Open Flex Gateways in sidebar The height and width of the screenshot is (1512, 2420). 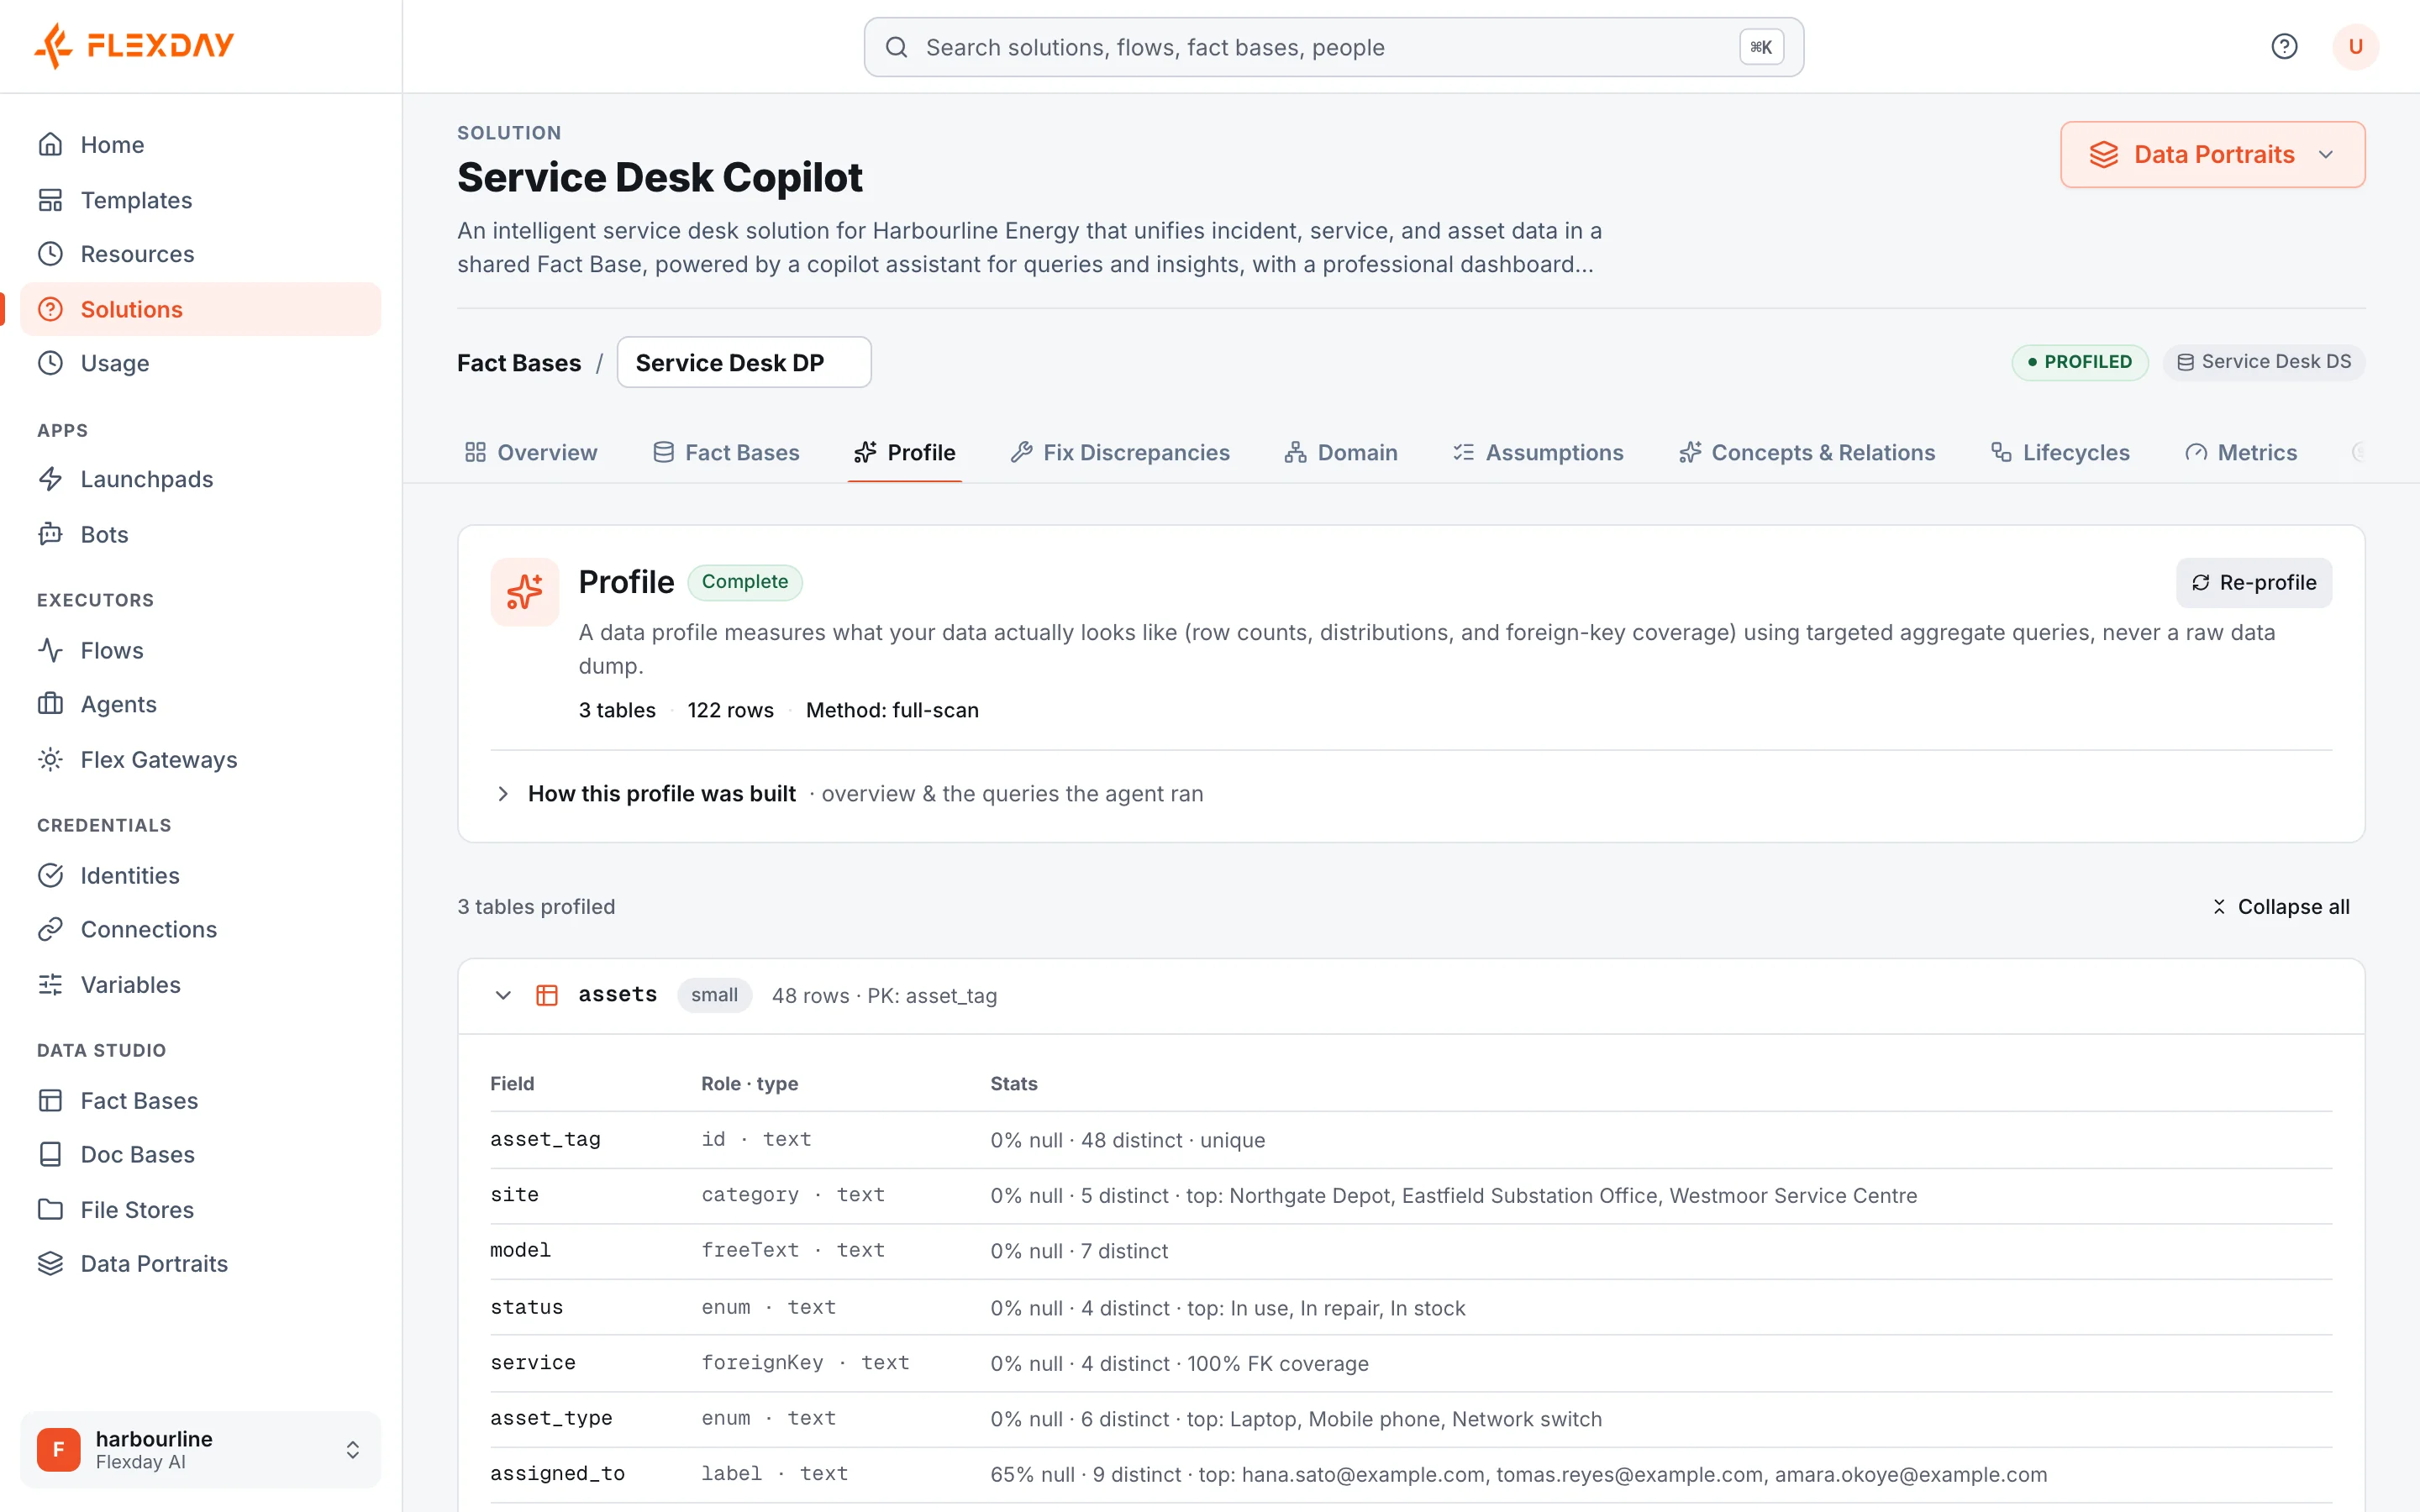point(200,759)
